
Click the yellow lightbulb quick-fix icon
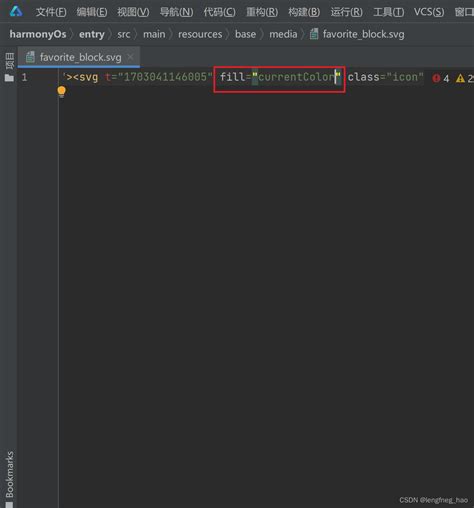[62, 91]
